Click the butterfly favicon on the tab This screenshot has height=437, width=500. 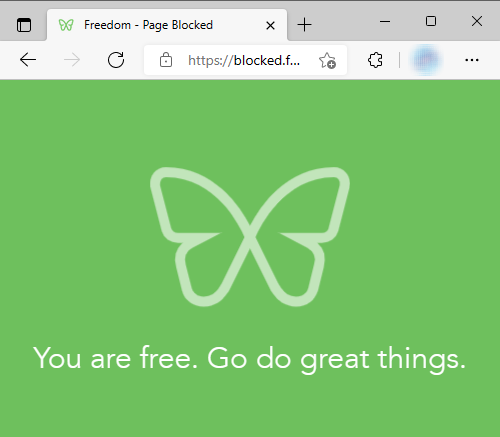click(66, 25)
